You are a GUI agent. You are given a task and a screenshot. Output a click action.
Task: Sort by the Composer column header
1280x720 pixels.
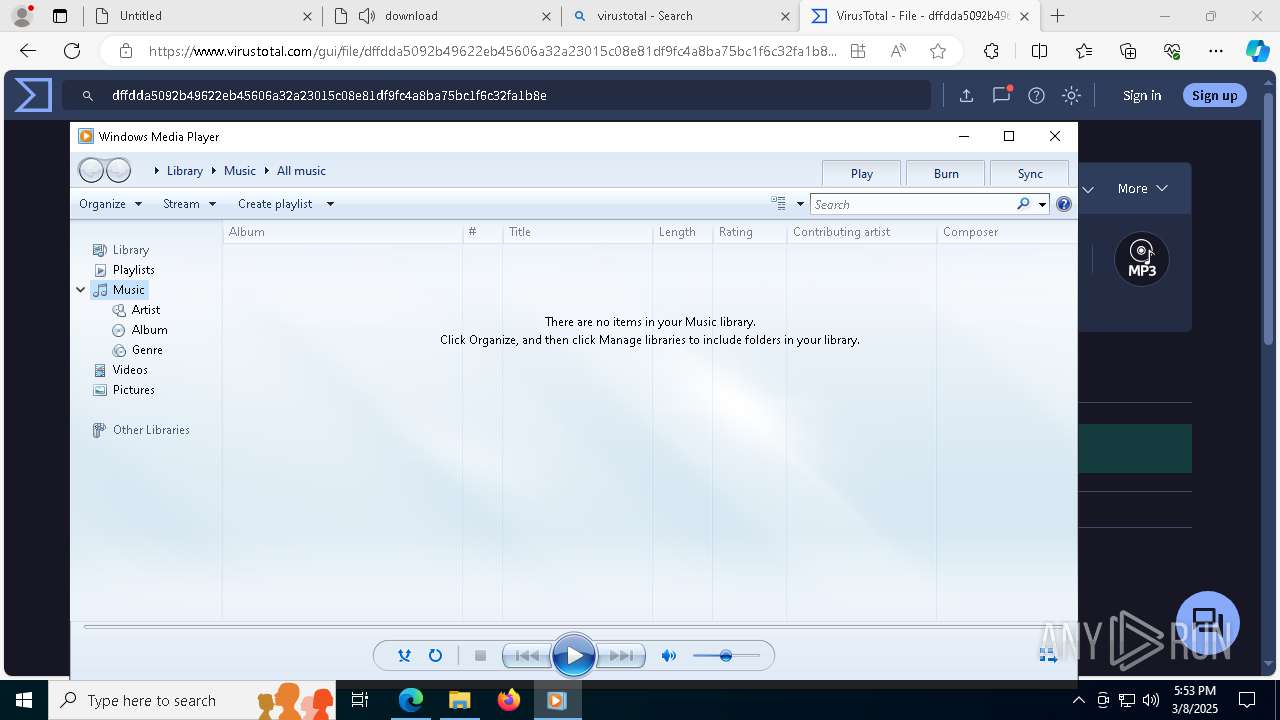point(1006,232)
